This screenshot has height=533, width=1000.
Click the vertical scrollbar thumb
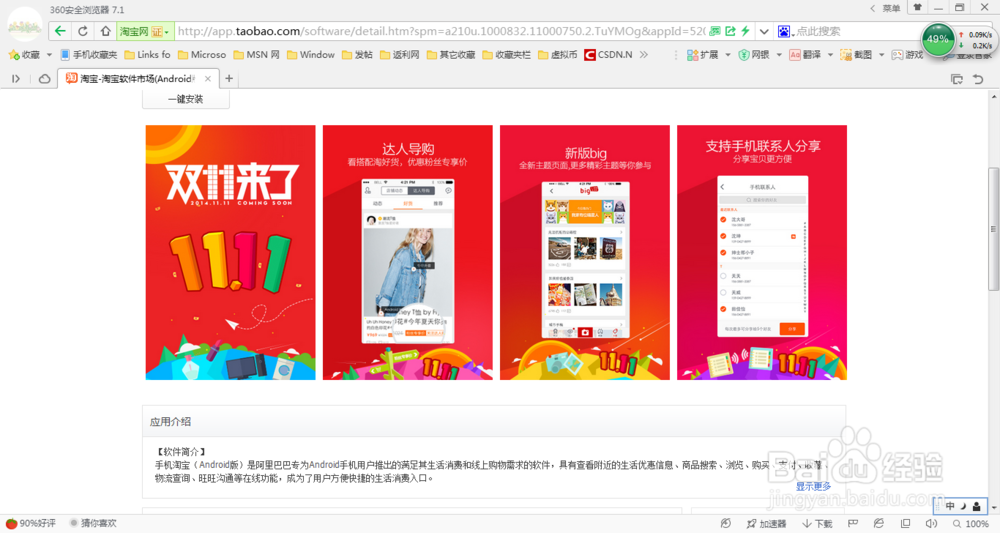(993, 228)
